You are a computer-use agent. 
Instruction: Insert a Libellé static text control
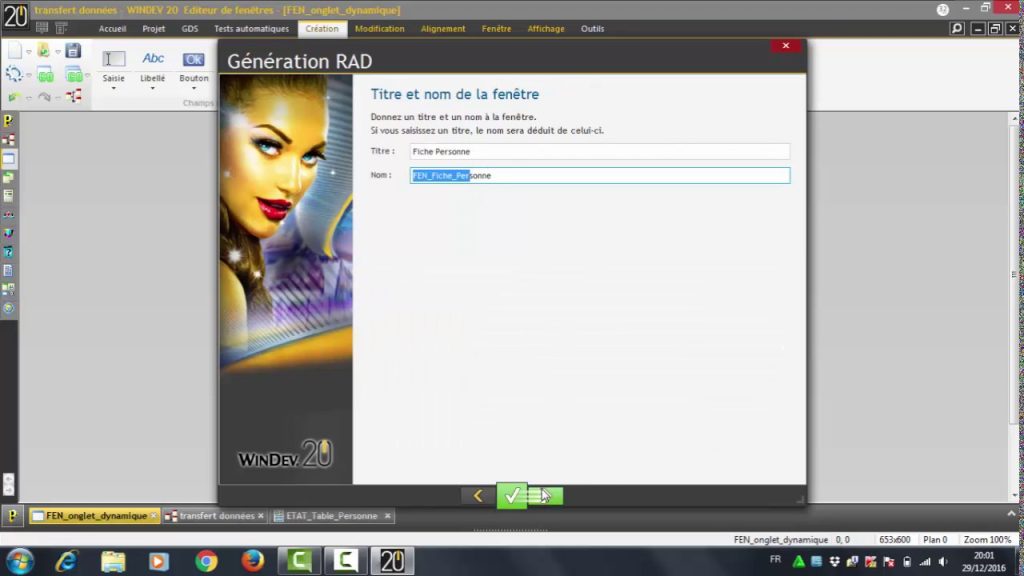(x=153, y=60)
